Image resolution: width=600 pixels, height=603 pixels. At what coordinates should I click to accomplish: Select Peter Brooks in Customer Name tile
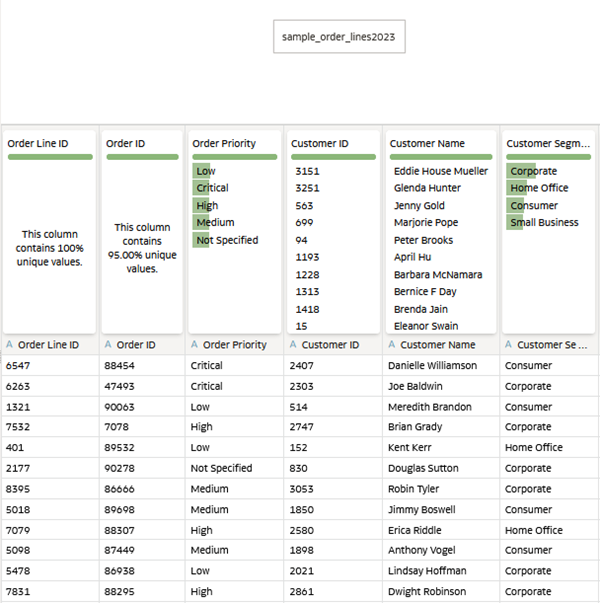(423, 240)
